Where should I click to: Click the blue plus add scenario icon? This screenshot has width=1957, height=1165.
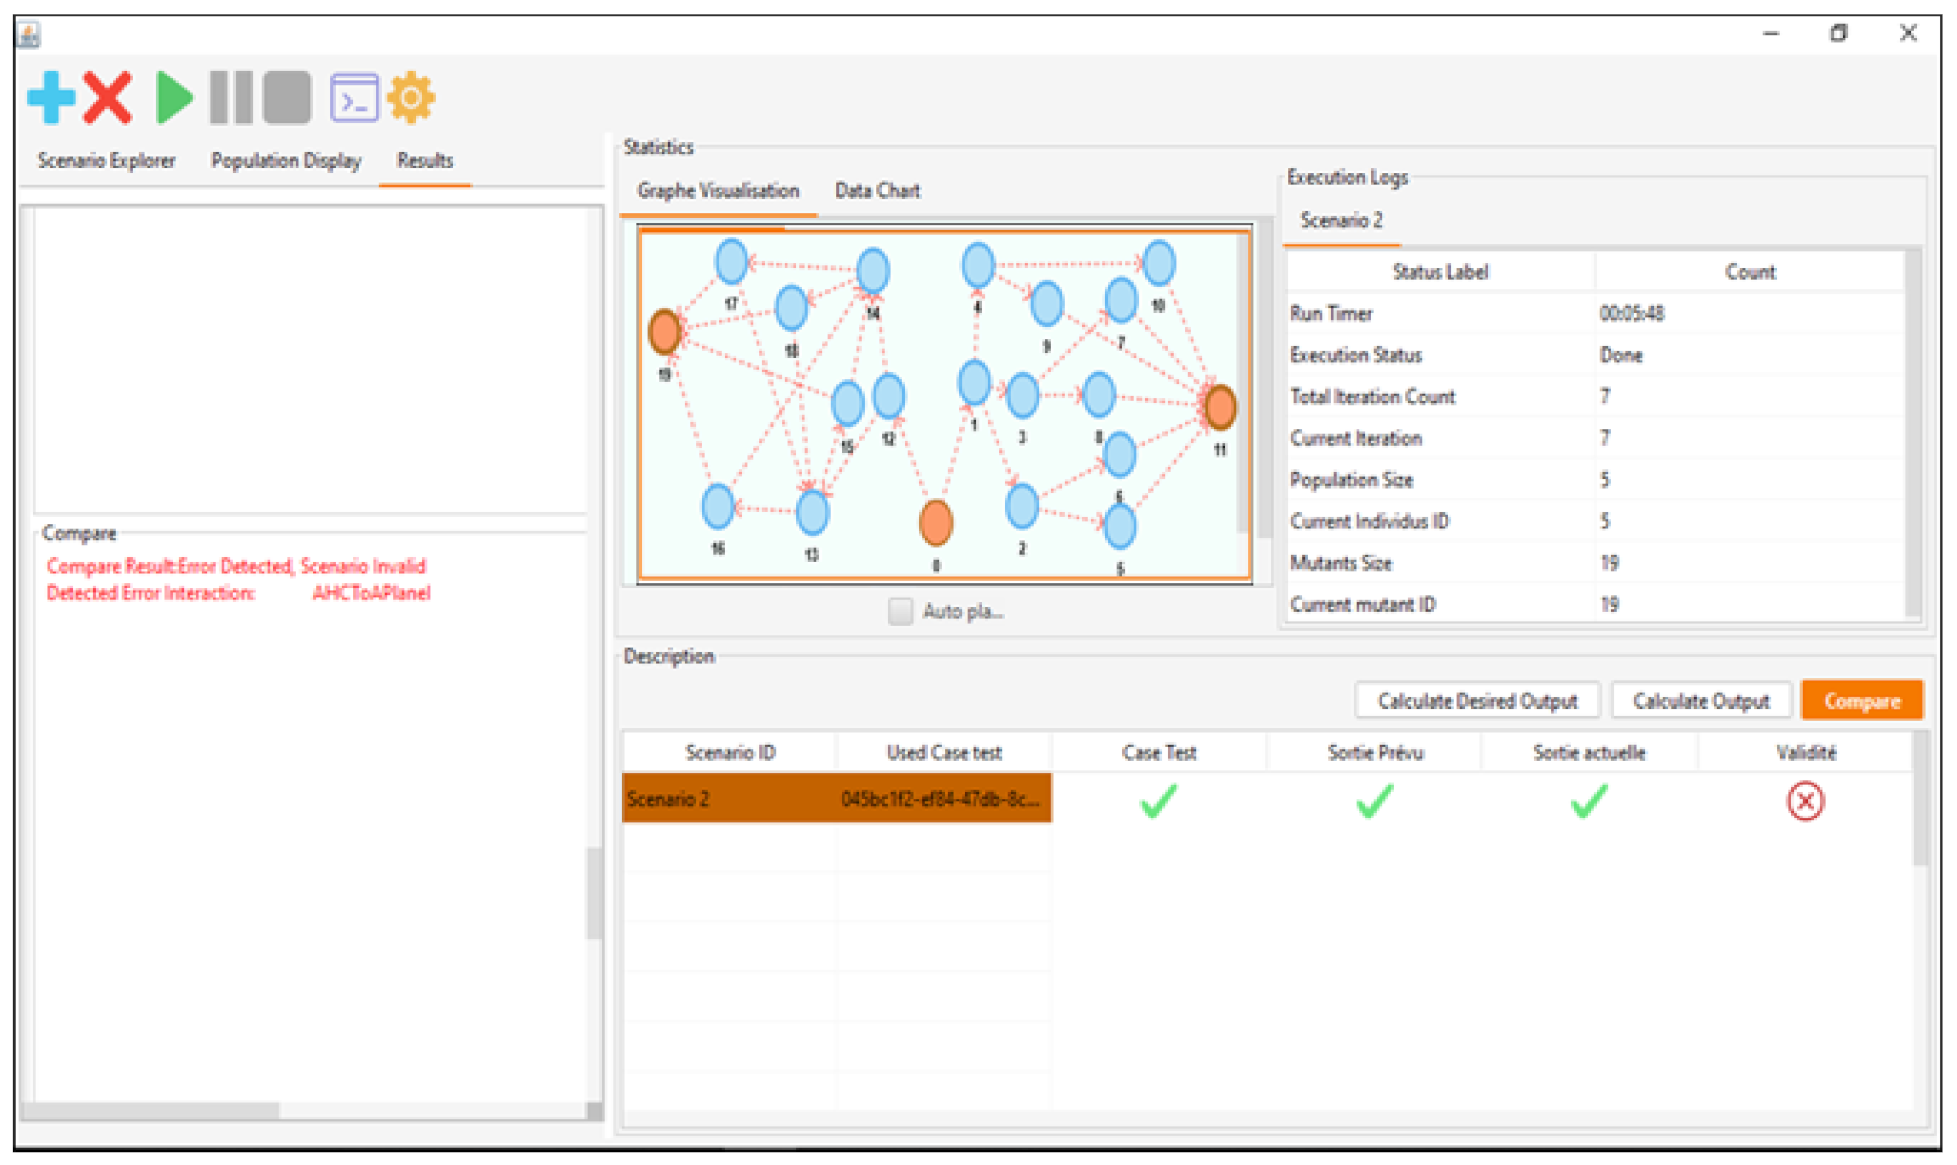point(51,98)
